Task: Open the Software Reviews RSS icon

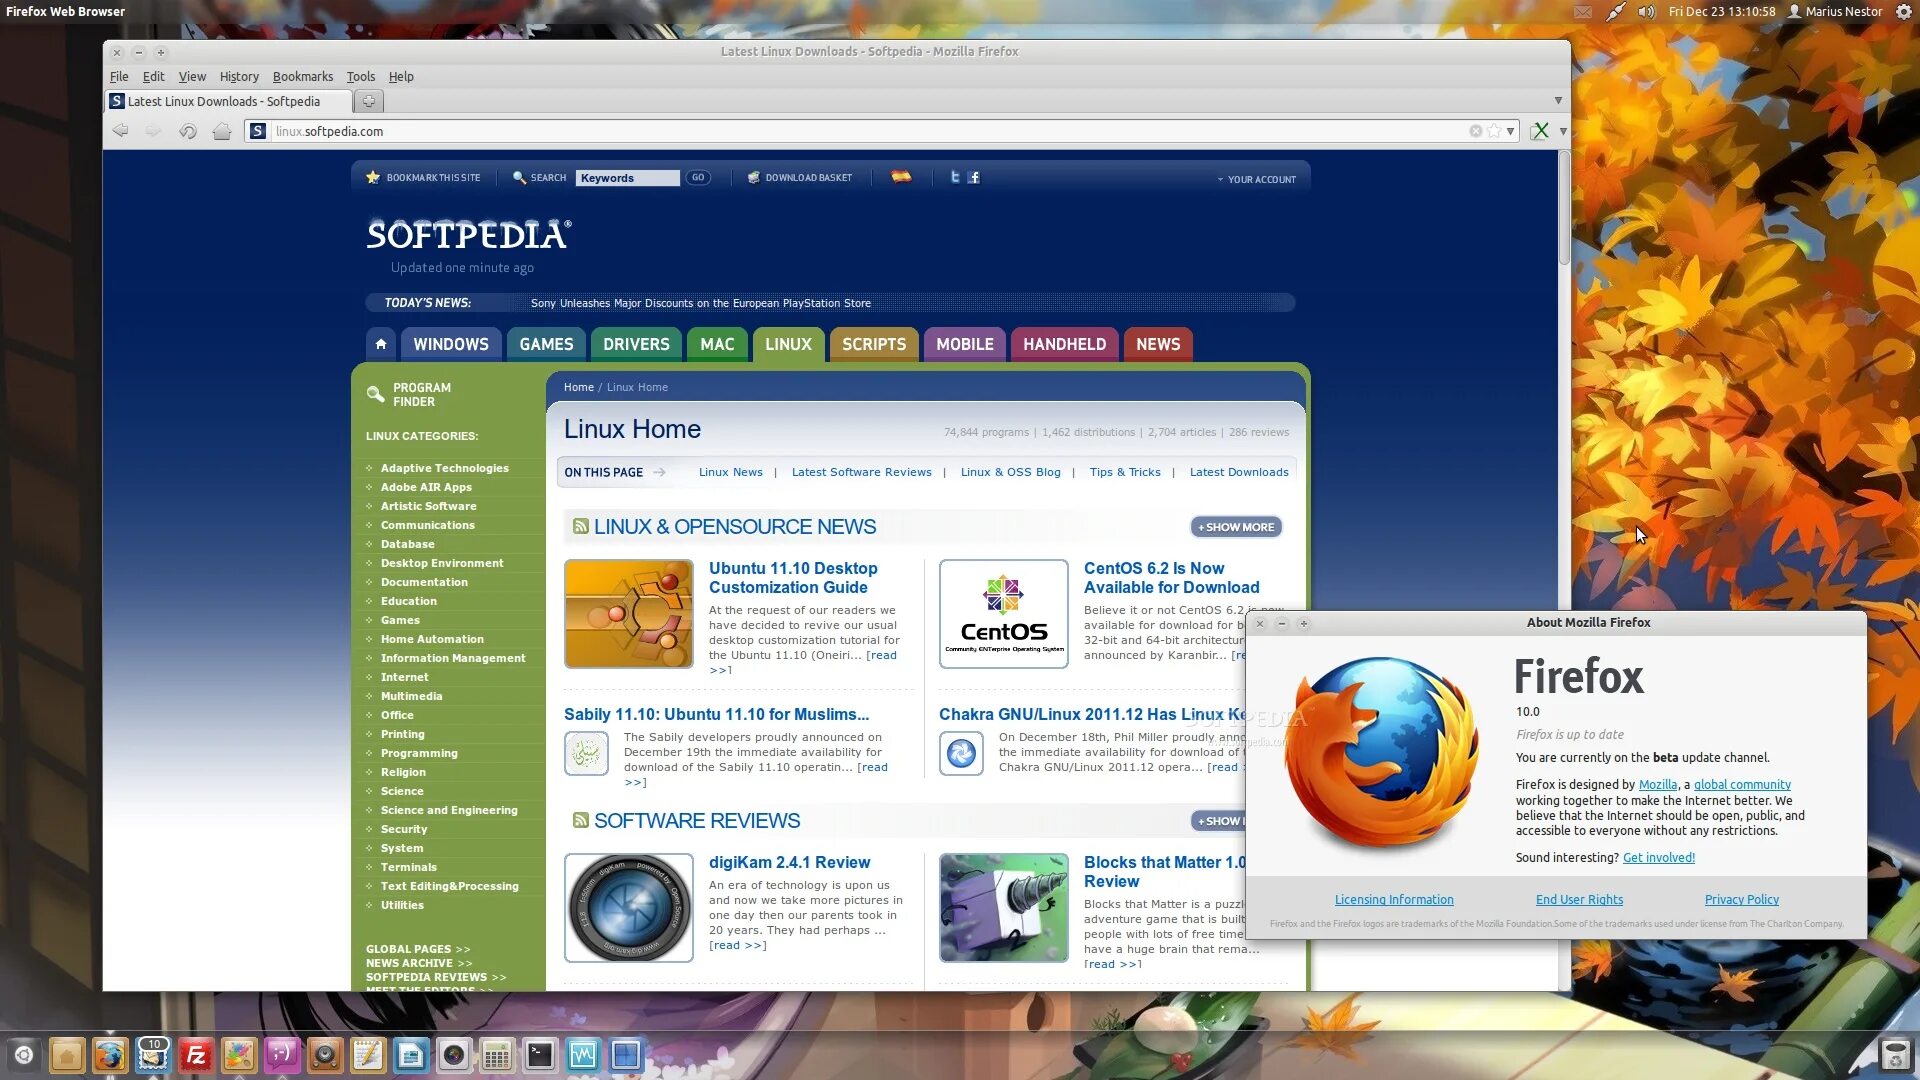Action: click(x=580, y=820)
